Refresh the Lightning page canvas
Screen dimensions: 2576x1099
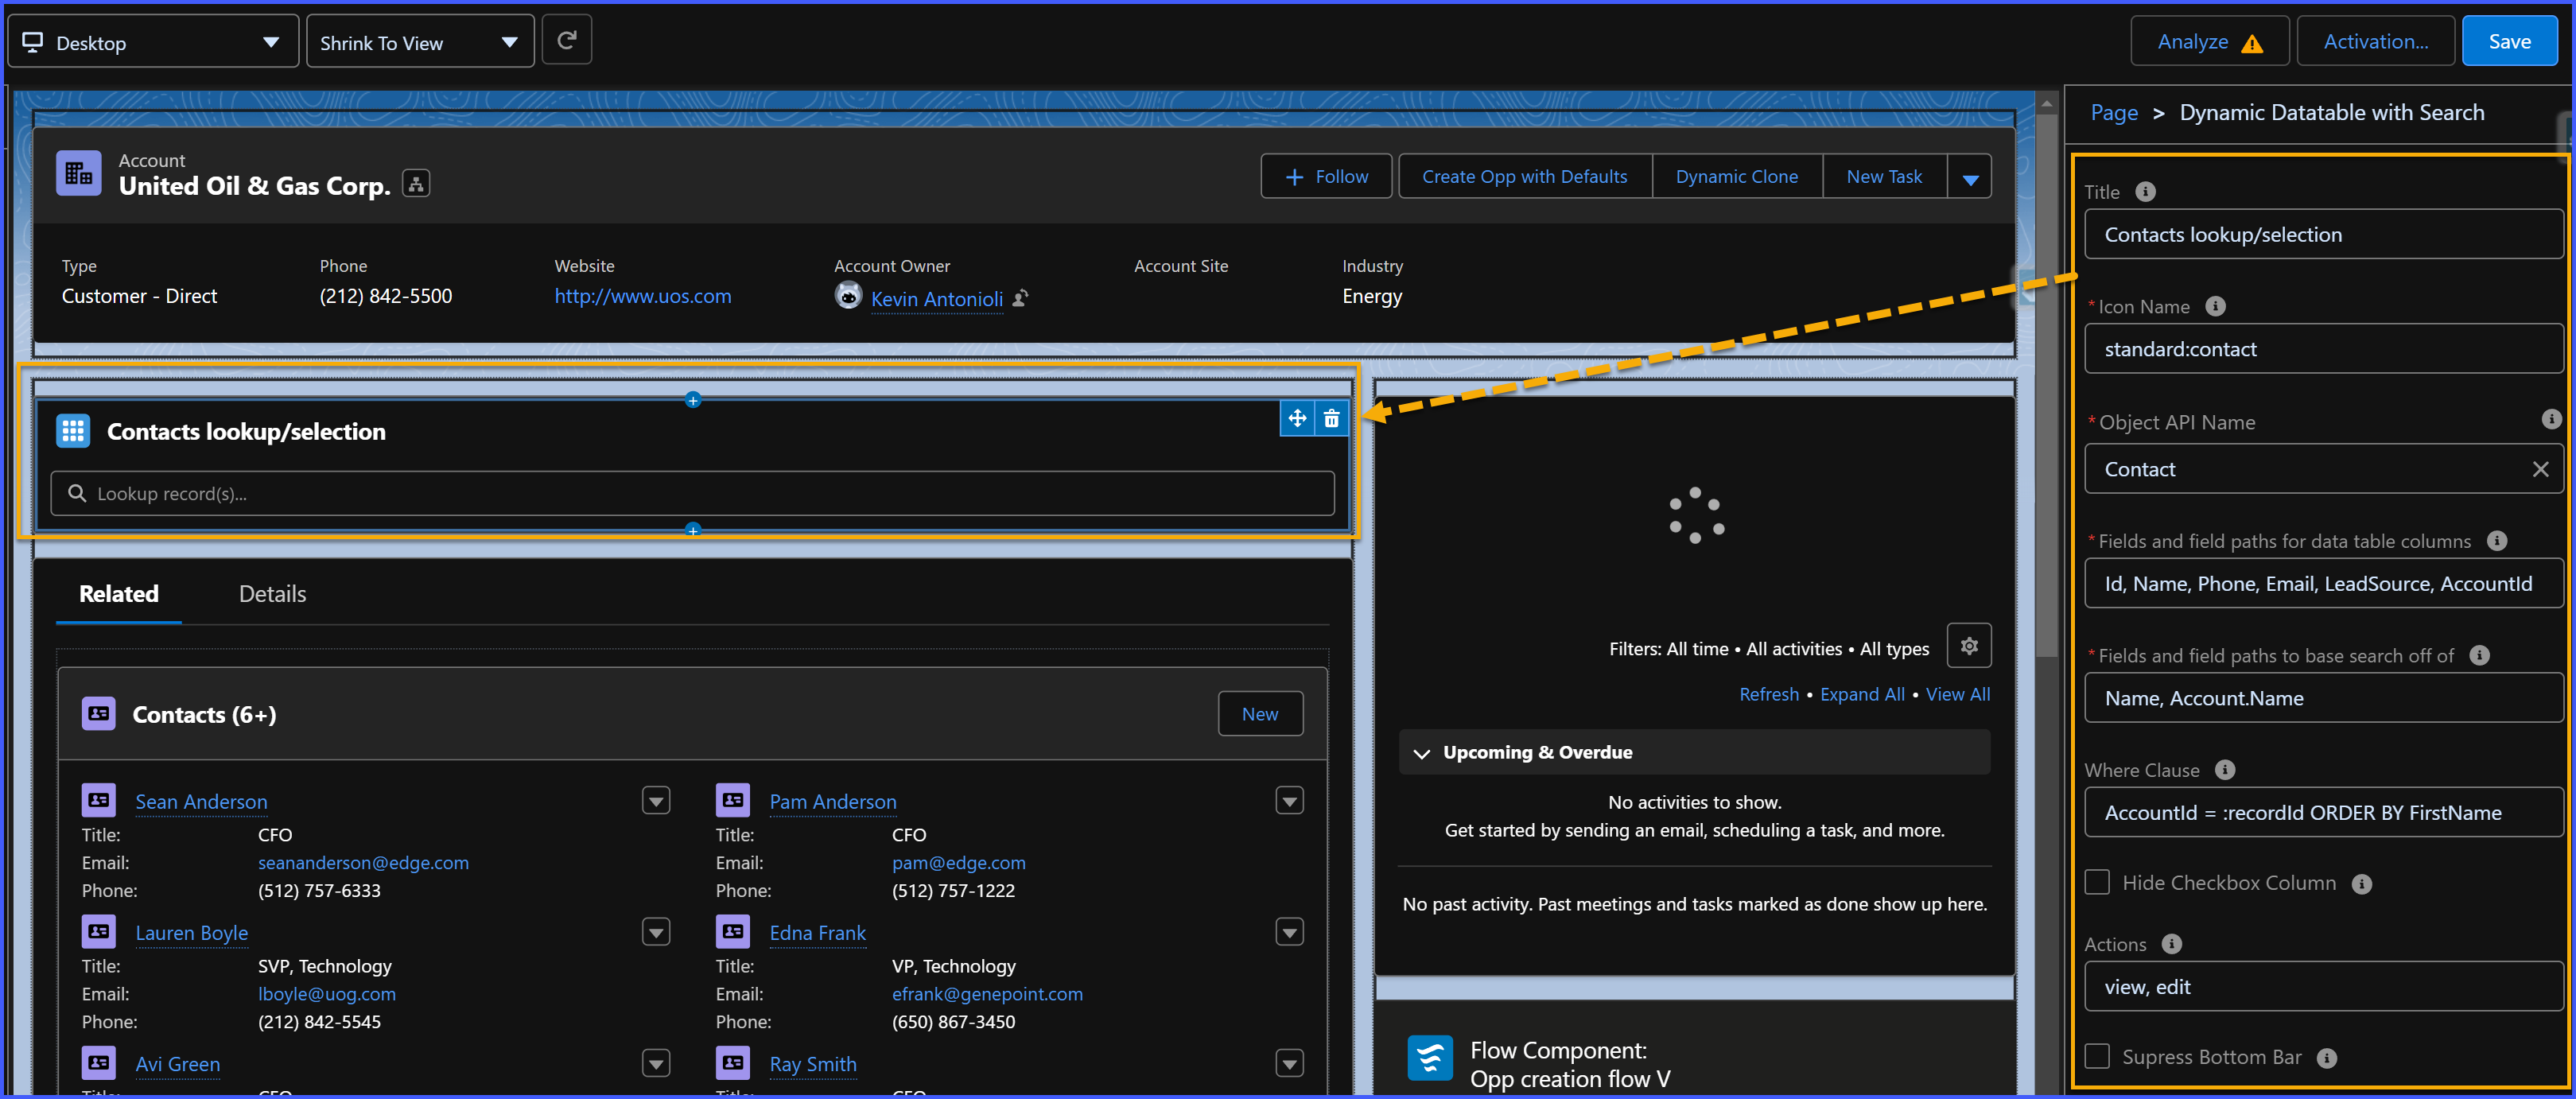tap(566, 39)
